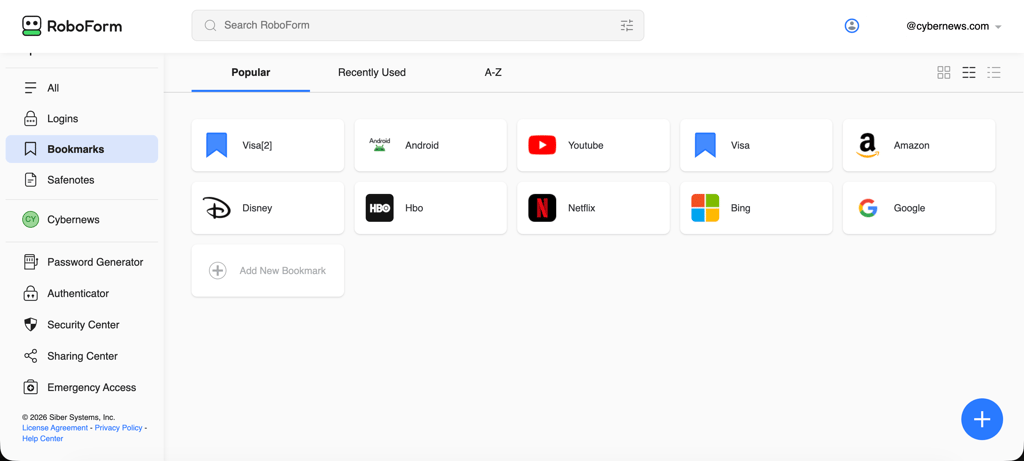
Task: Click the green CY Cybernews avatar
Action: coord(30,219)
